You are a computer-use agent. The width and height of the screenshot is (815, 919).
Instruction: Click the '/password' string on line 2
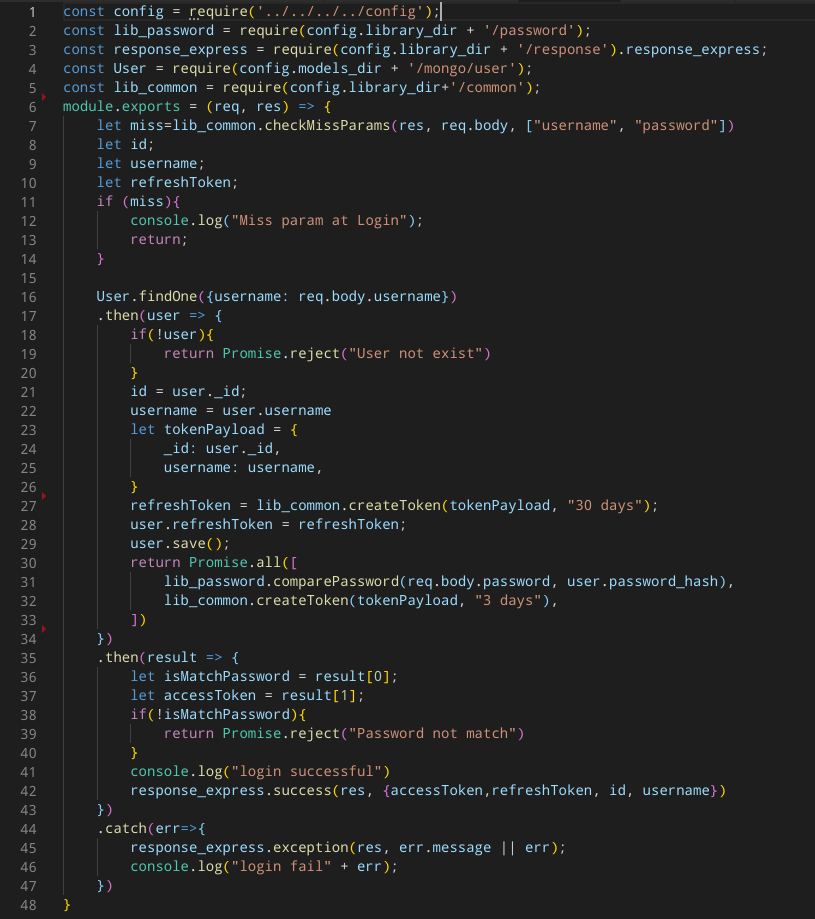coord(529,30)
